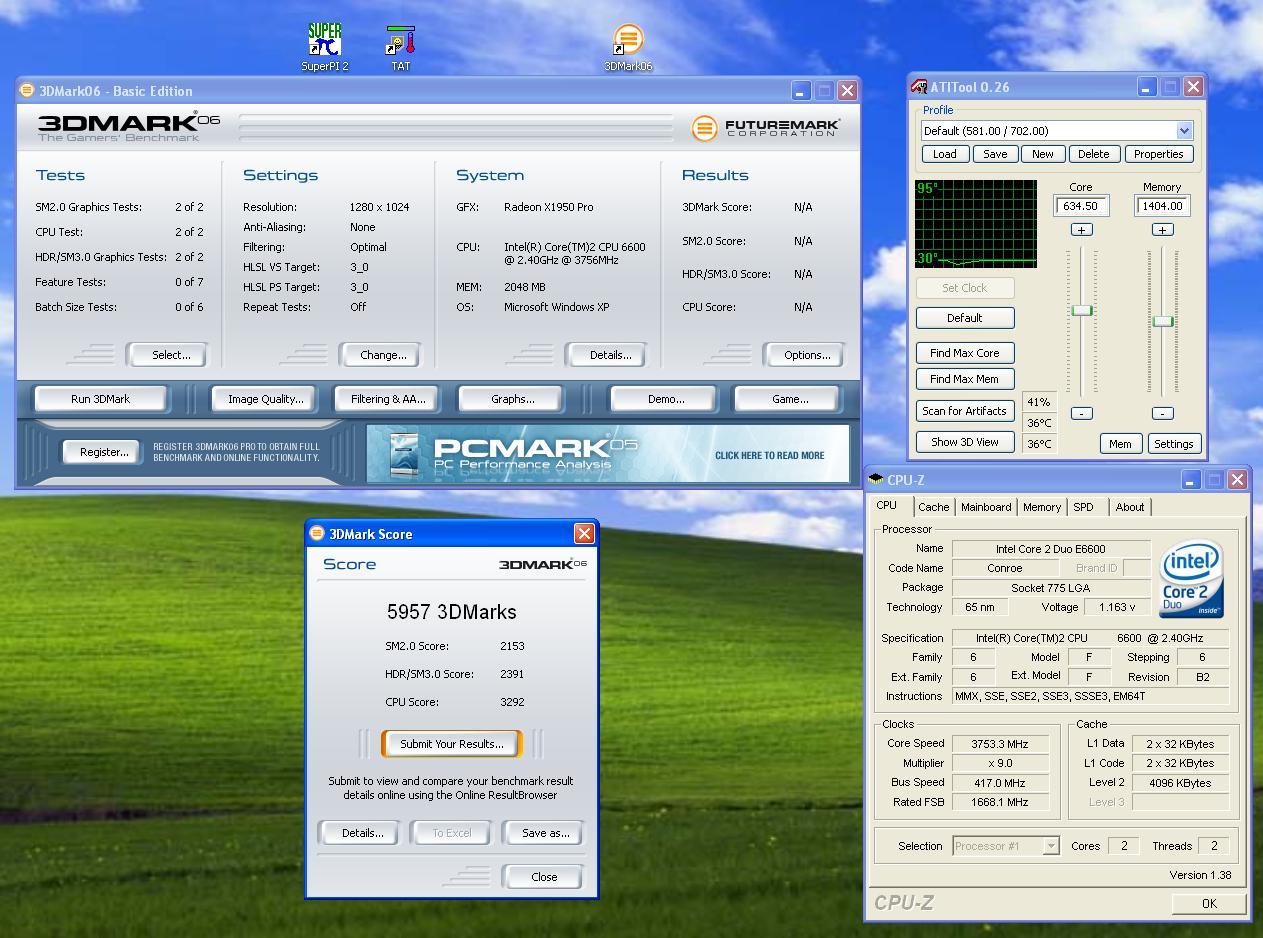Viewport: 1263px width, 938px height.
Task: Click OK in CPU-Z
Action: pos(1209,903)
